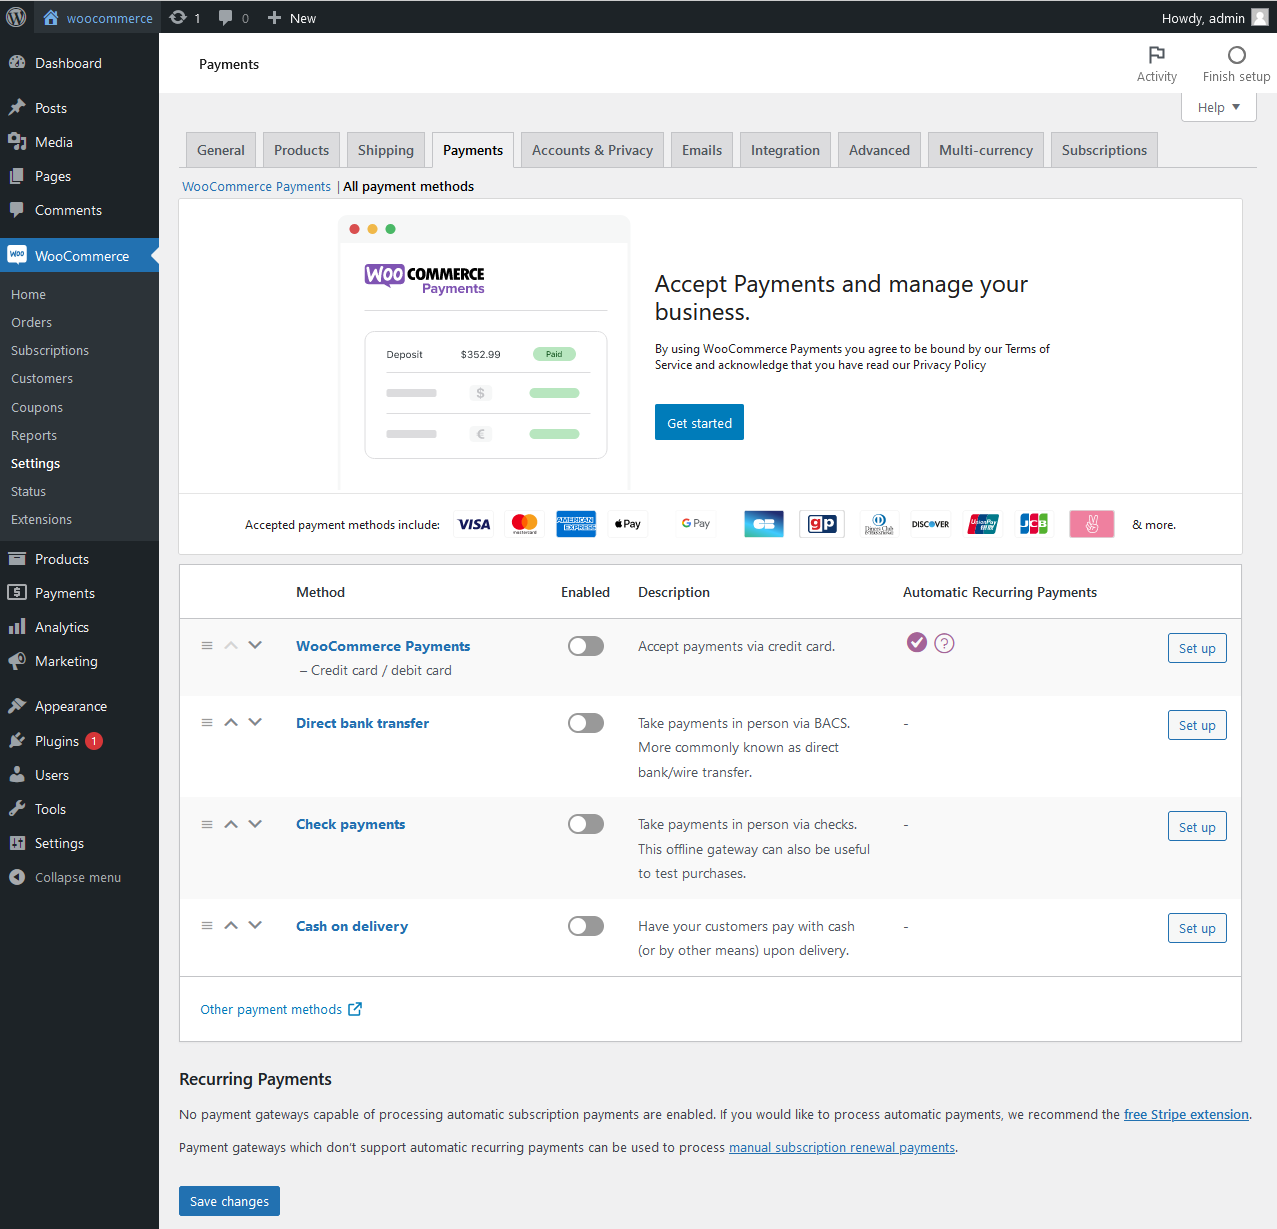Open Media in the sidebar
Screen dimensions: 1277x1229
click(79, 142)
